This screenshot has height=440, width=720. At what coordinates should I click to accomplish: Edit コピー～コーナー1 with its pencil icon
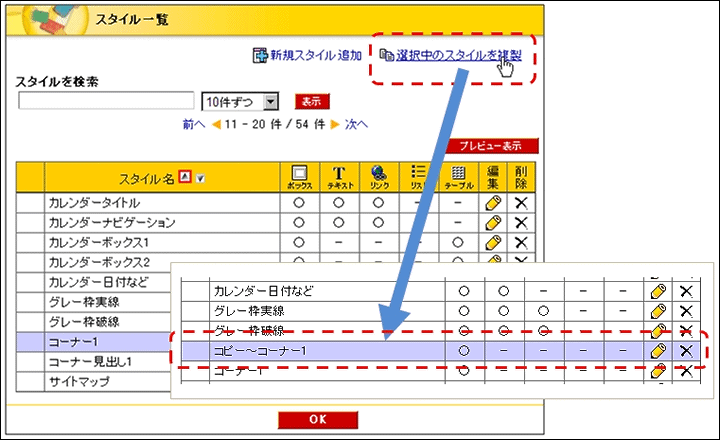click(658, 351)
